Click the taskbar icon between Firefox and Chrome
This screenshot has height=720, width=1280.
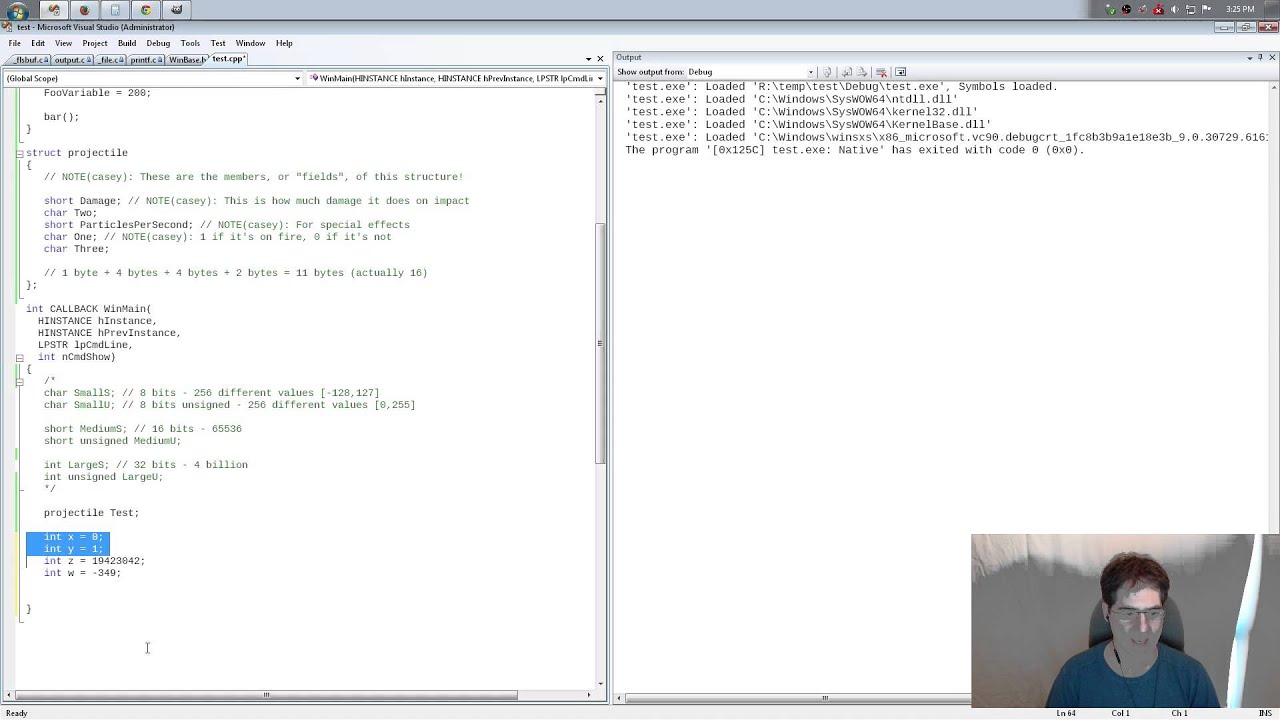point(115,10)
